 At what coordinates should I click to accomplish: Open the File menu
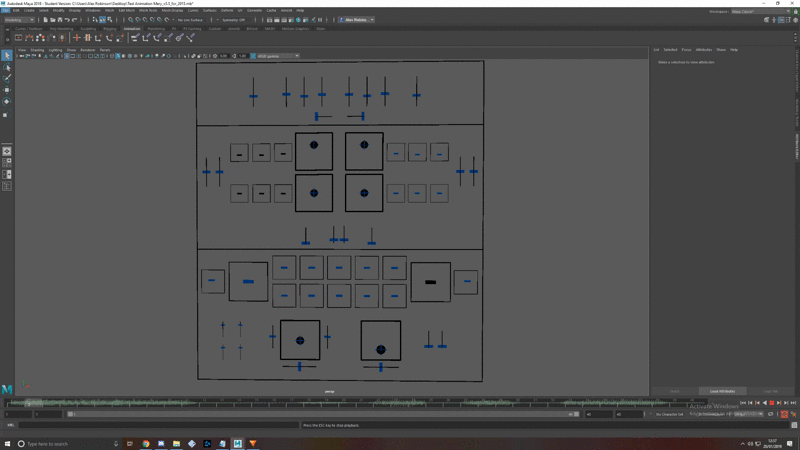pyautogui.click(x=5, y=10)
